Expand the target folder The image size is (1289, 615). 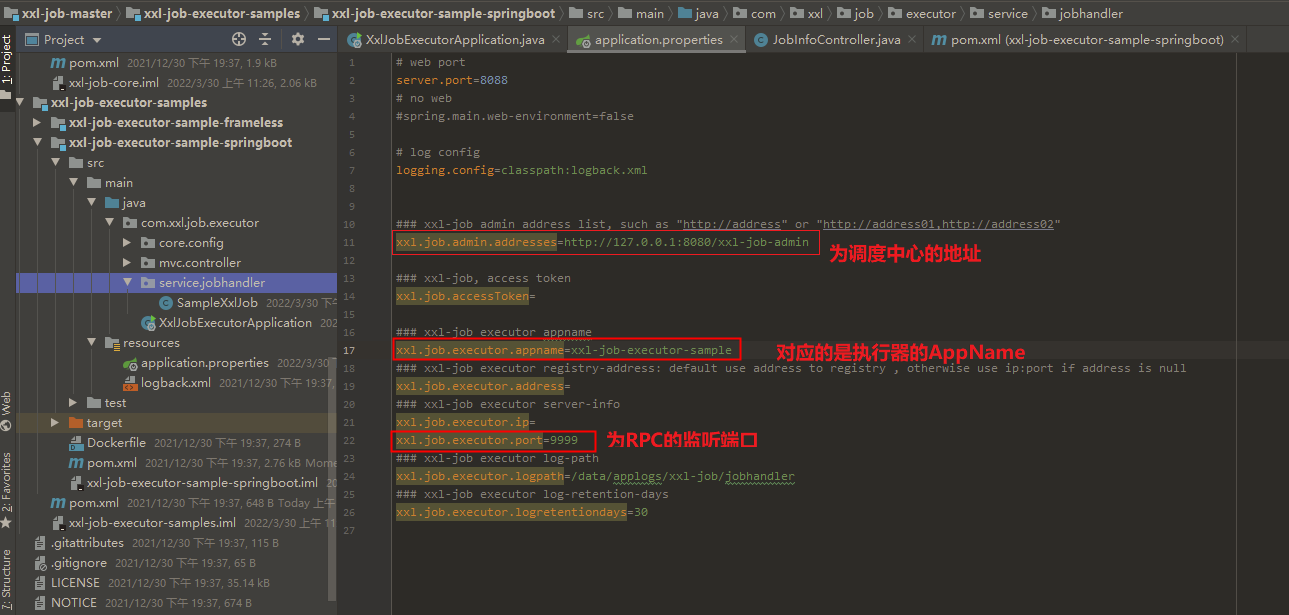57,423
